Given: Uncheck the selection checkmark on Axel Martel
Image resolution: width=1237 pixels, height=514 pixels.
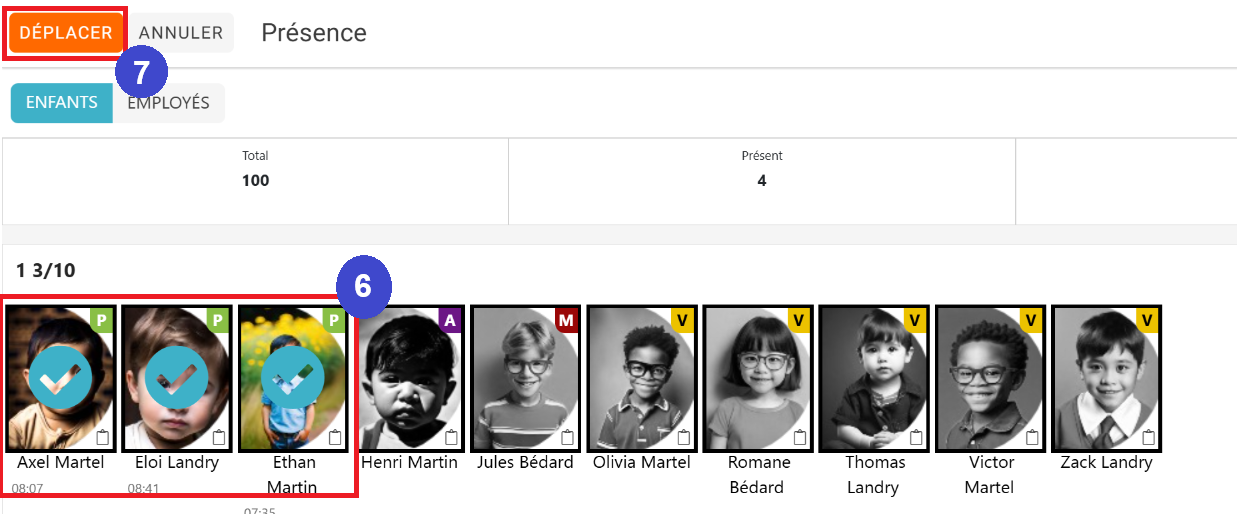Looking at the screenshot, I should pos(60,378).
